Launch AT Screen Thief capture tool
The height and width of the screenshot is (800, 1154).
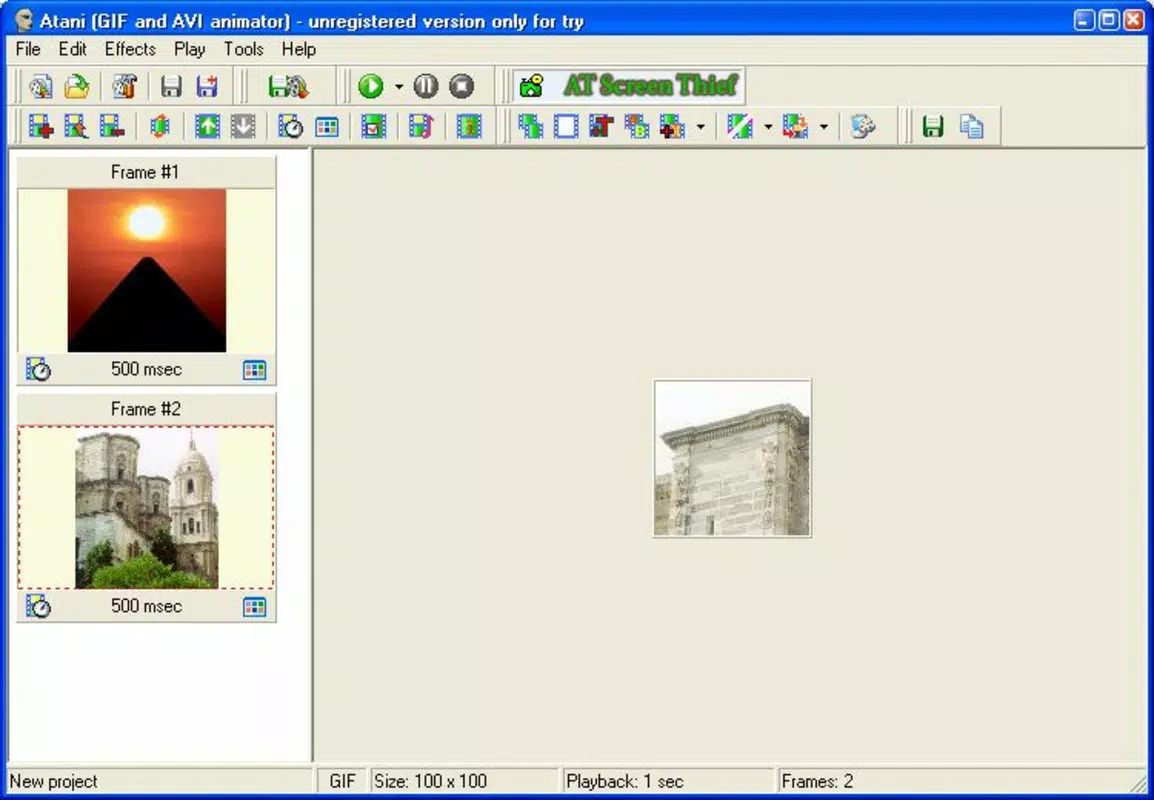tap(629, 85)
